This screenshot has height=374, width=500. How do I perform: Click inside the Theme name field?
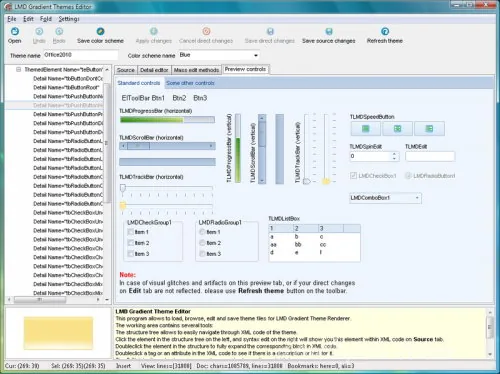click(x=80, y=55)
